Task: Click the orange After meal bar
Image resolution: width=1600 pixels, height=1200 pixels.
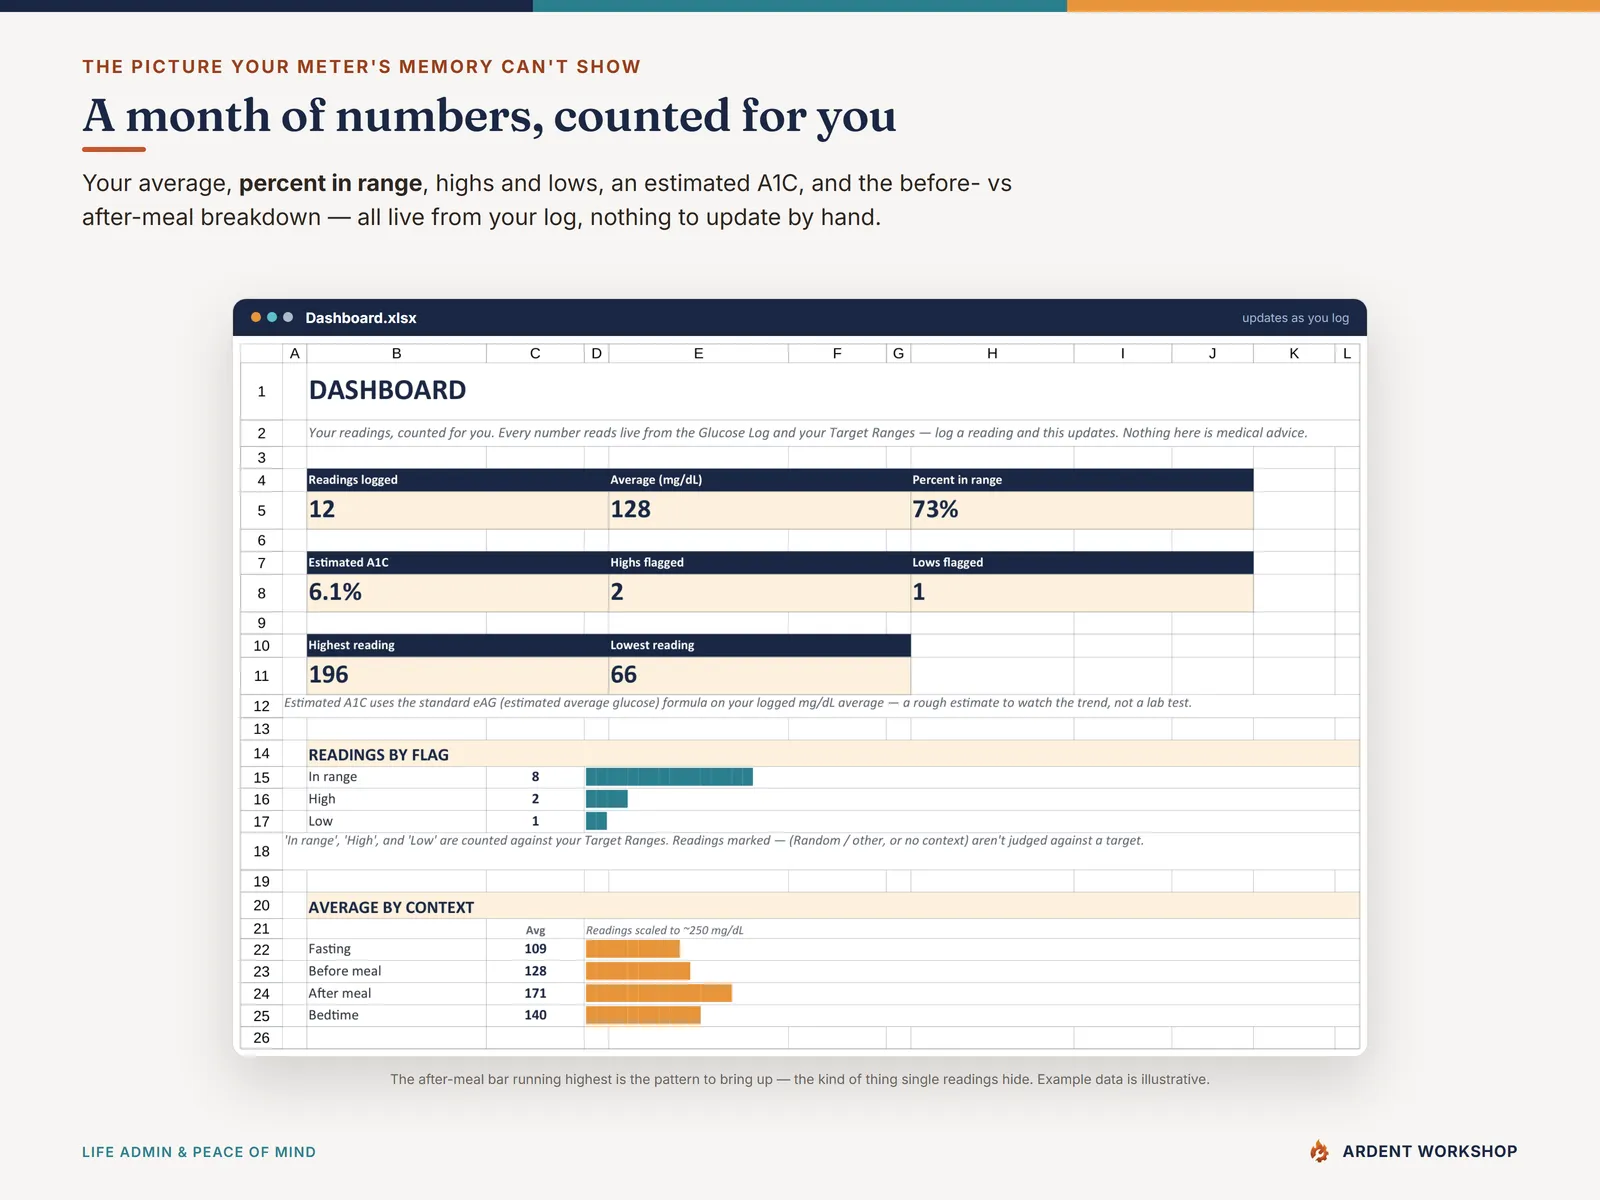Action: click(x=659, y=993)
